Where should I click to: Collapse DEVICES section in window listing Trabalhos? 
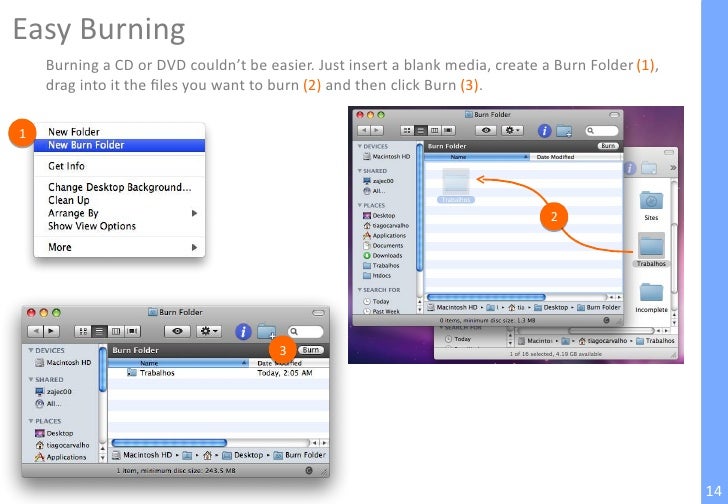[31, 350]
